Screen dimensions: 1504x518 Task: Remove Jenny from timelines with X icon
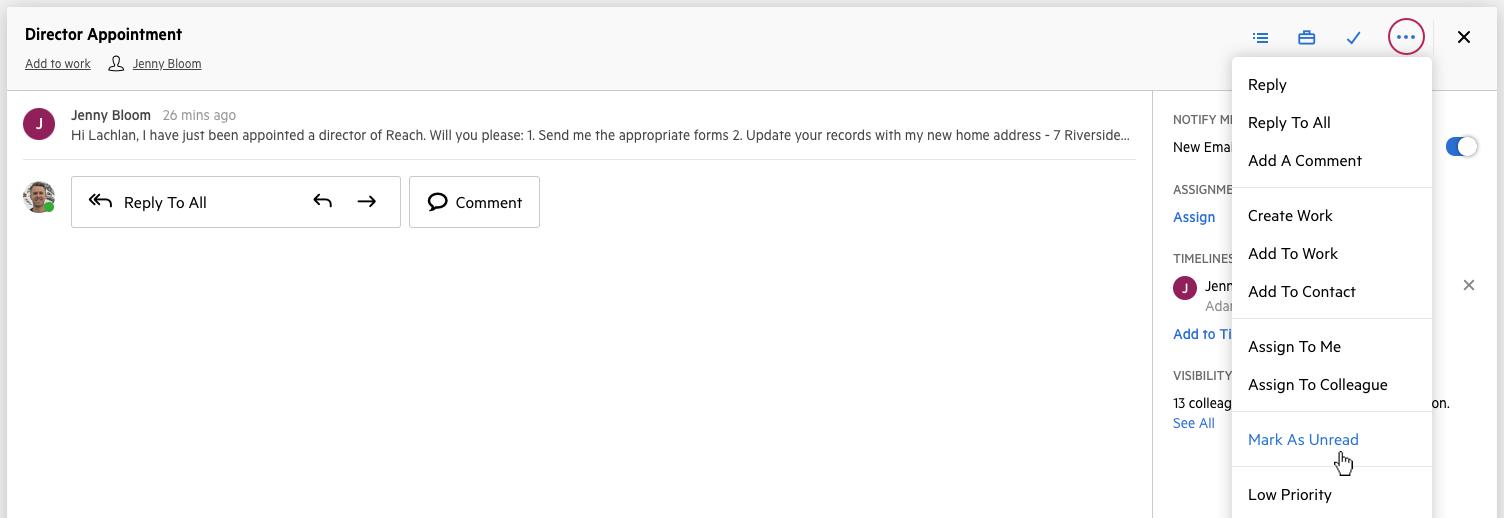(1468, 286)
